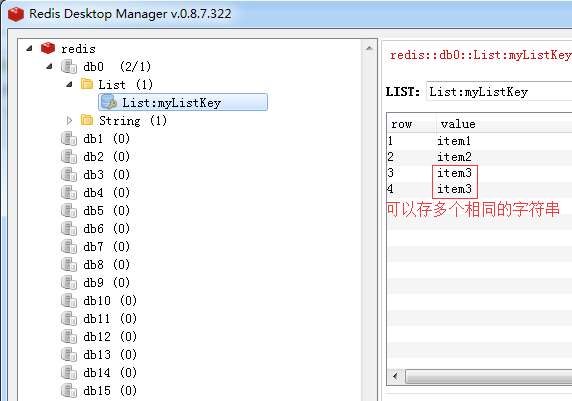Select row number 2 cell
Viewport: 572px width, 401px height.
point(390,157)
